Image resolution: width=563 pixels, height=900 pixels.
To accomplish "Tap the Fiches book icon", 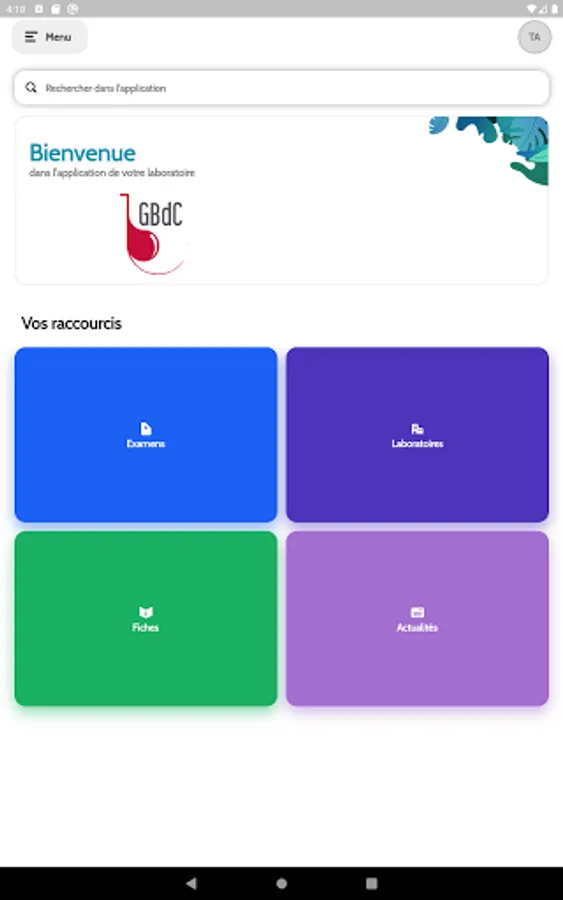I will click(146, 612).
